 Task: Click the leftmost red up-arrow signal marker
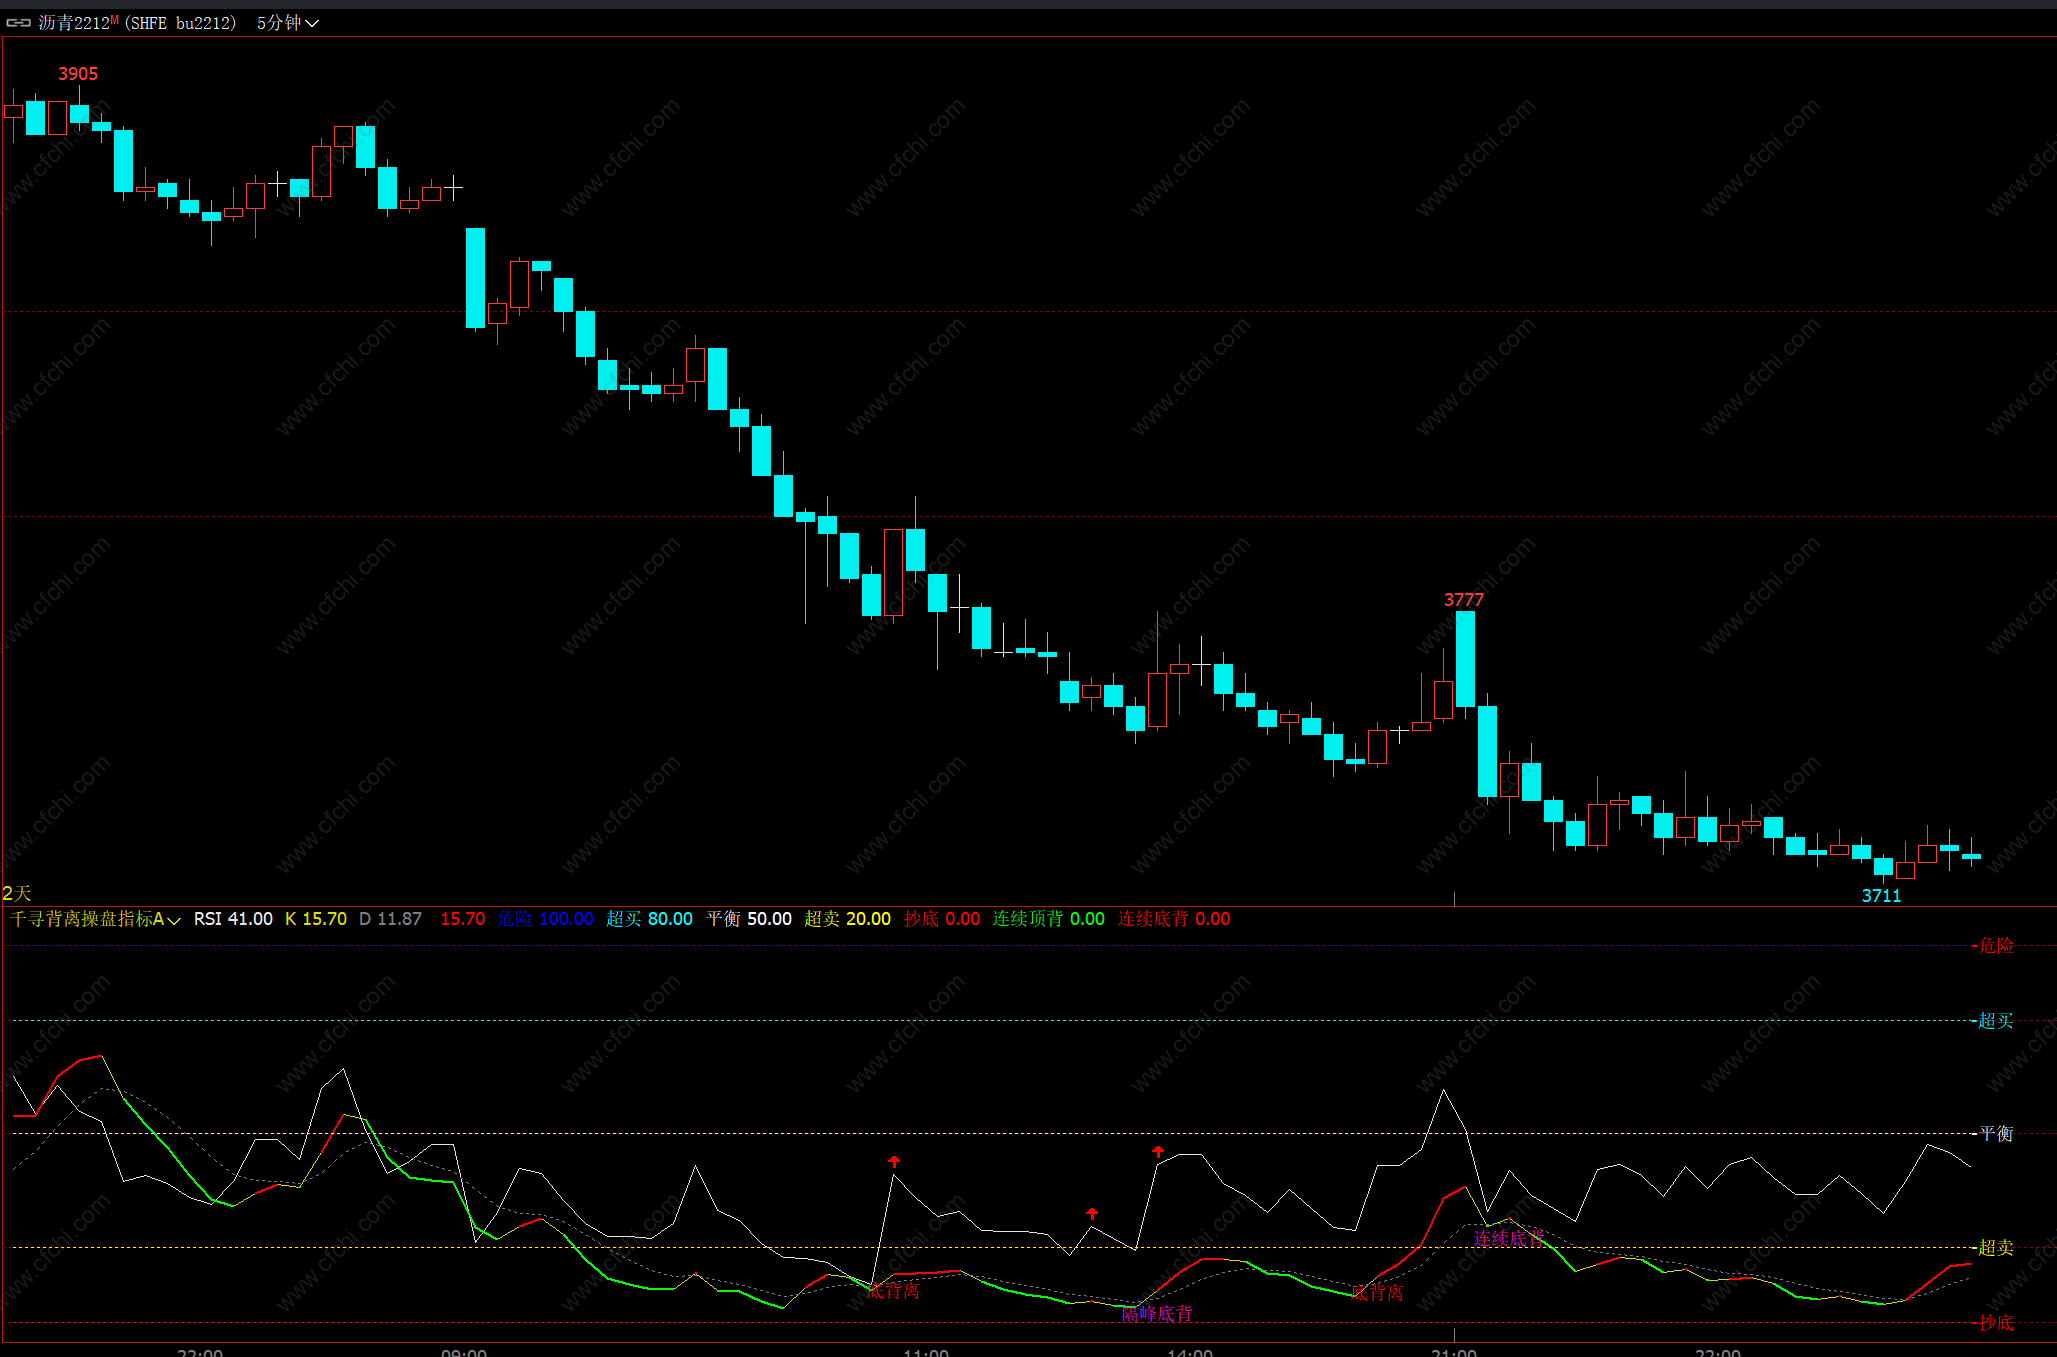click(x=894, y=1161)
